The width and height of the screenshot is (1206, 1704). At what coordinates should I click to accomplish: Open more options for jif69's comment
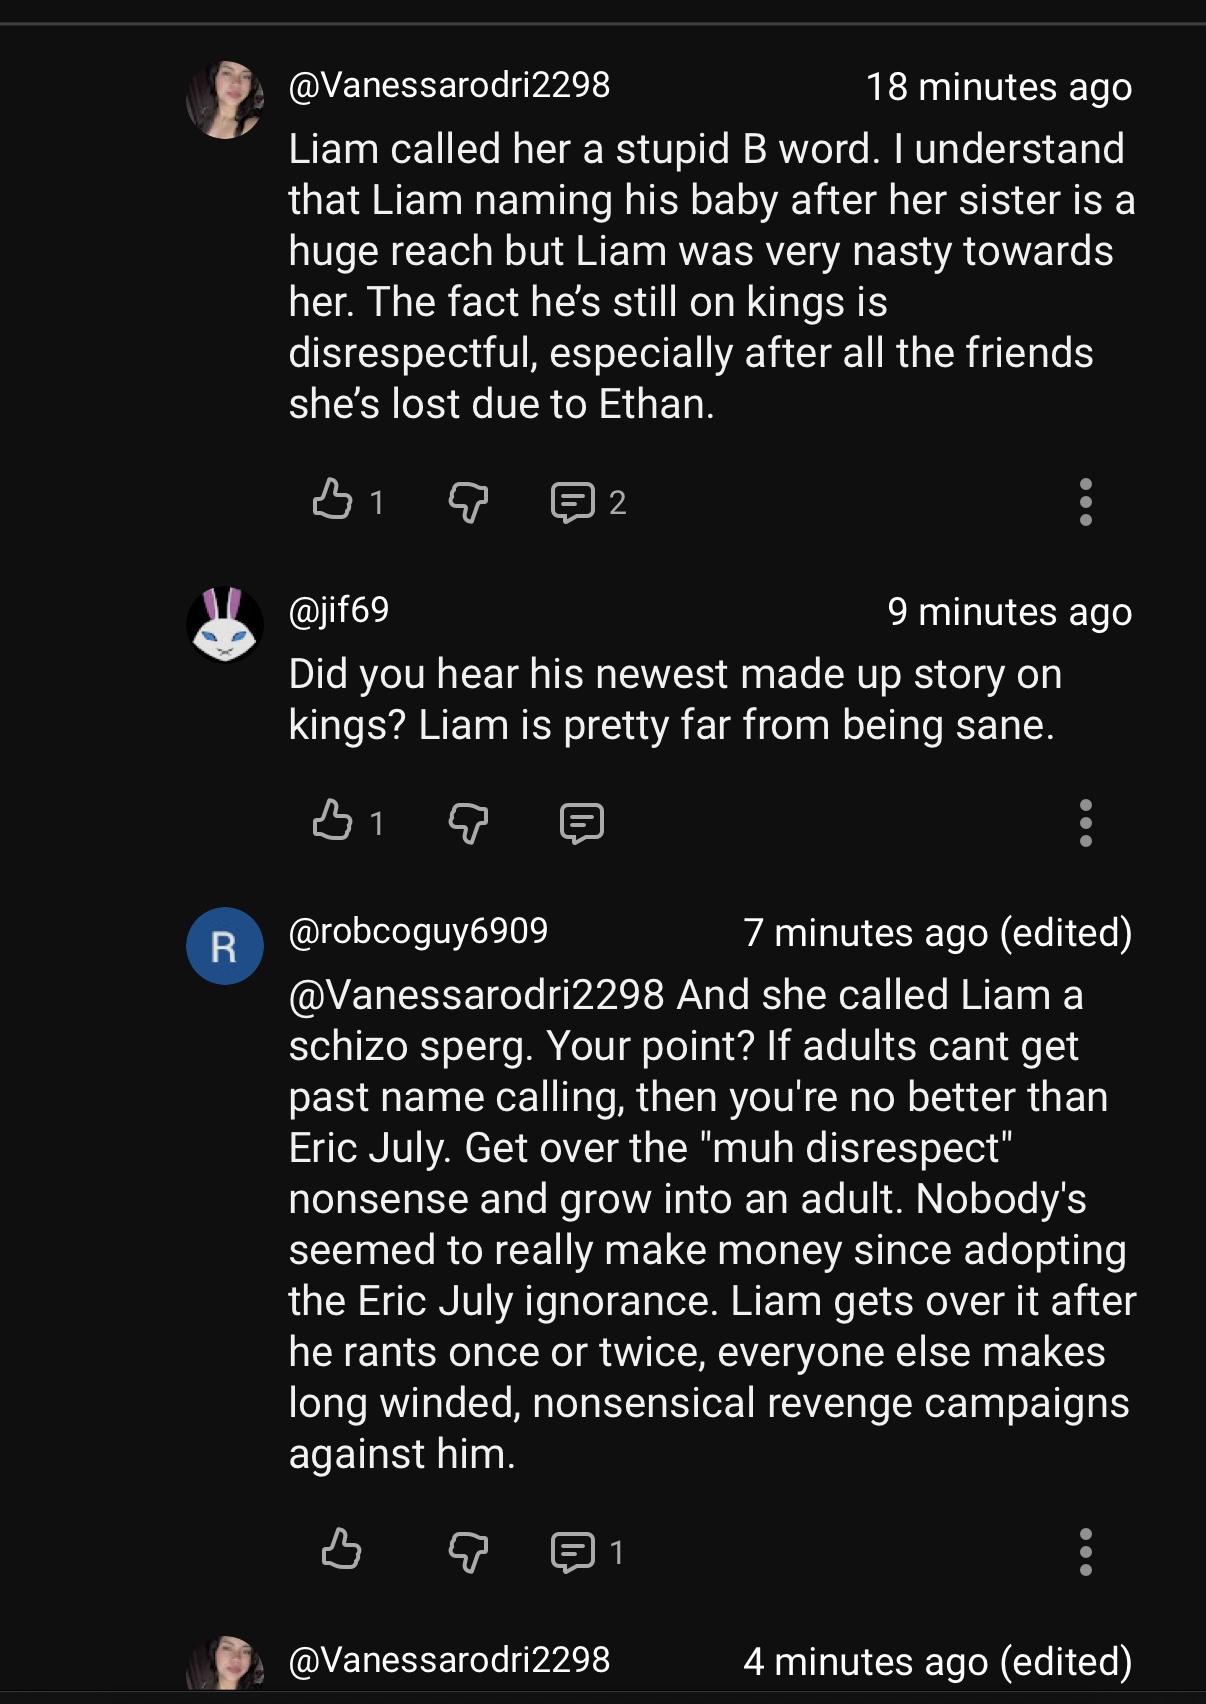tap(1085, 823)
